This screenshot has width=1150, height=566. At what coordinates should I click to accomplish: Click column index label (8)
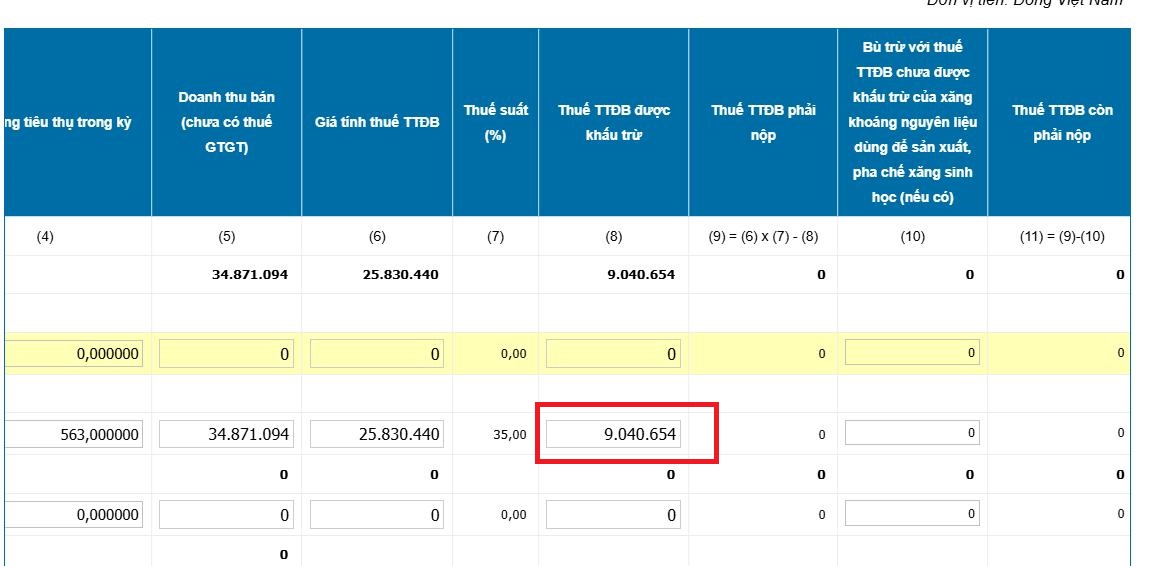click(613, 237)
